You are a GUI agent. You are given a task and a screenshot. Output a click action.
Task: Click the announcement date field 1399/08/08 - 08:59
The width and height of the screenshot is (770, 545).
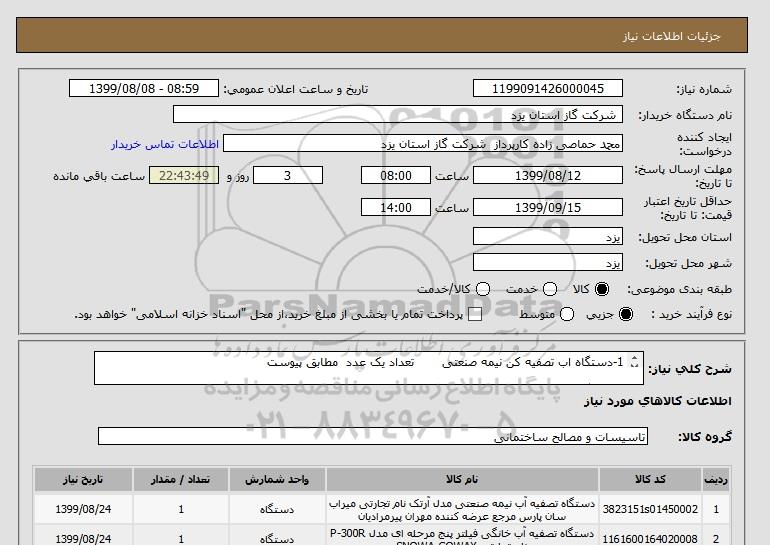pos(144,88)
